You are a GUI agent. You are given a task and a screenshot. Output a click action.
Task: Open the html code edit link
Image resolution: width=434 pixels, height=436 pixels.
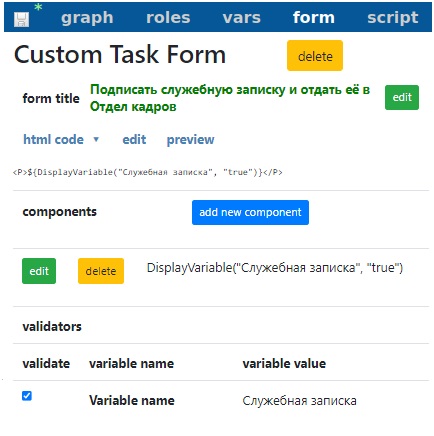click(134, 139)
